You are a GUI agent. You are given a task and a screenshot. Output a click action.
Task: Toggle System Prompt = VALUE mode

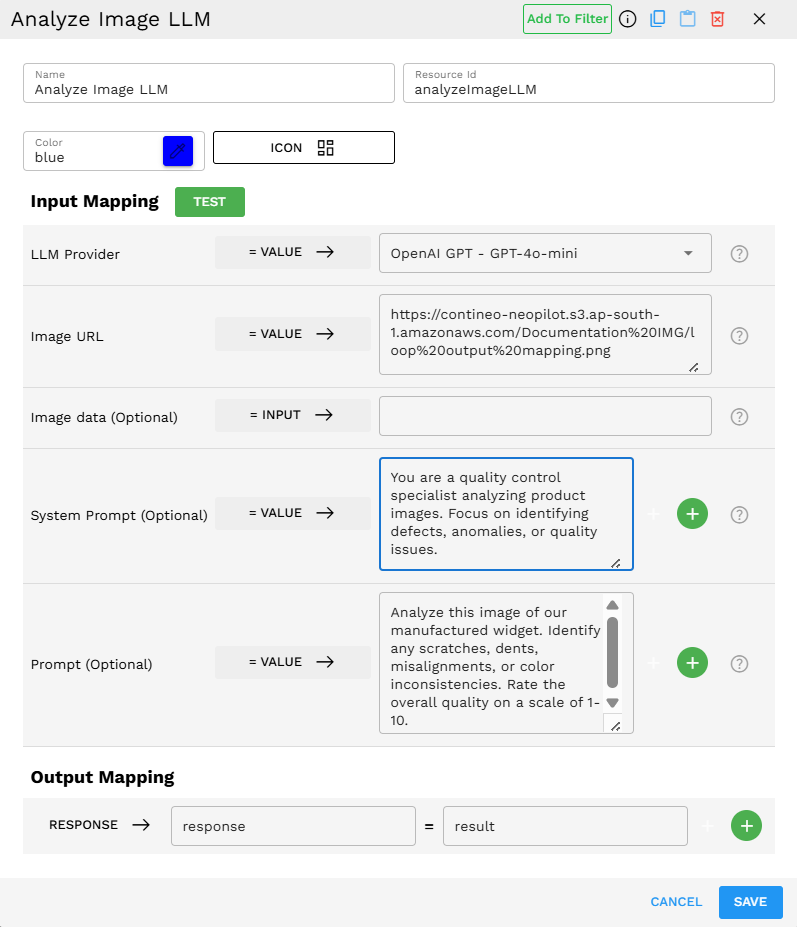[x=291, y=514]
